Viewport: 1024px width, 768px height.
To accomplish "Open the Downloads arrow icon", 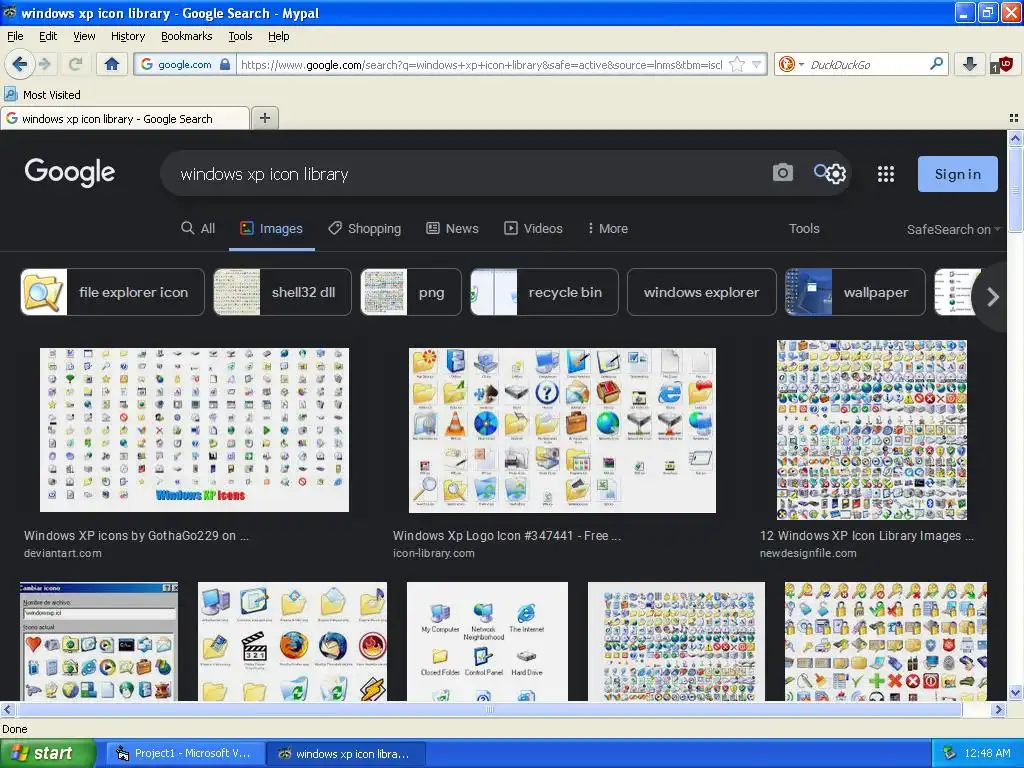I will coord(970,64).
